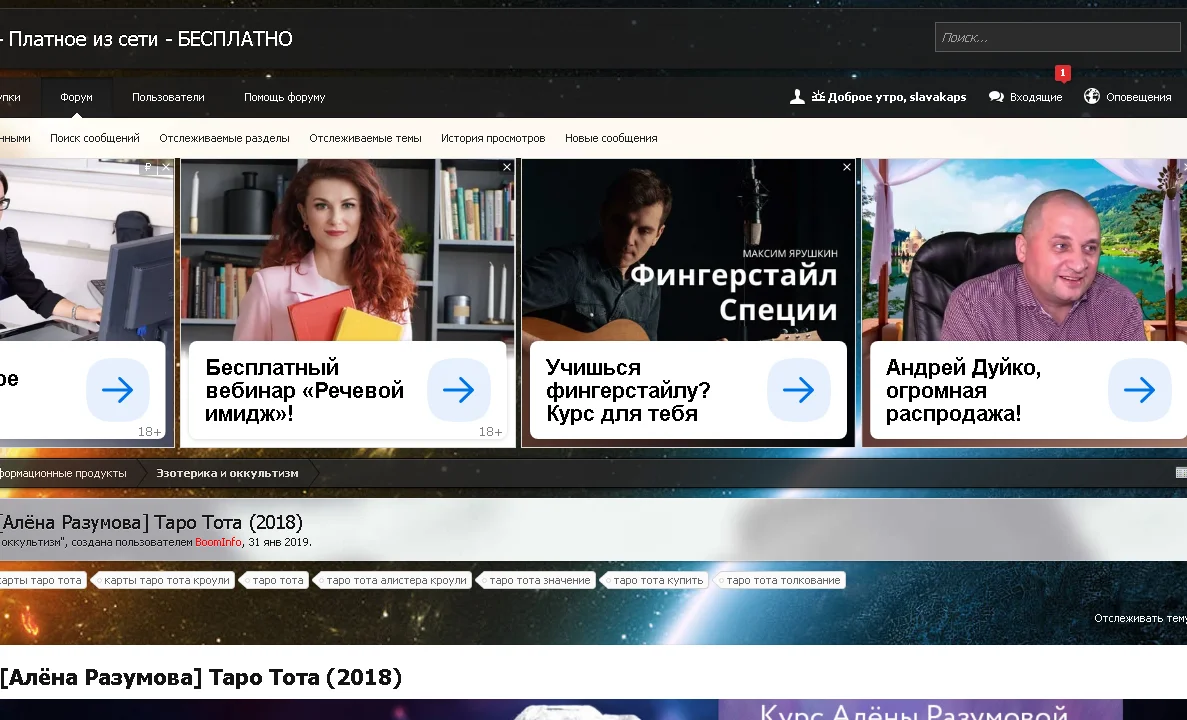Open the Форум tab
Viewport: 1187px width, 720px height.
point(76,97)
